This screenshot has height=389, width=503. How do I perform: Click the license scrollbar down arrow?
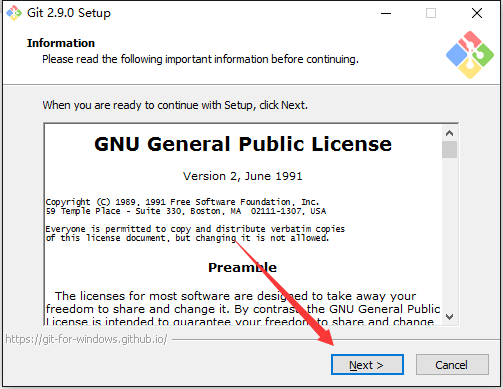coord(449,317)
